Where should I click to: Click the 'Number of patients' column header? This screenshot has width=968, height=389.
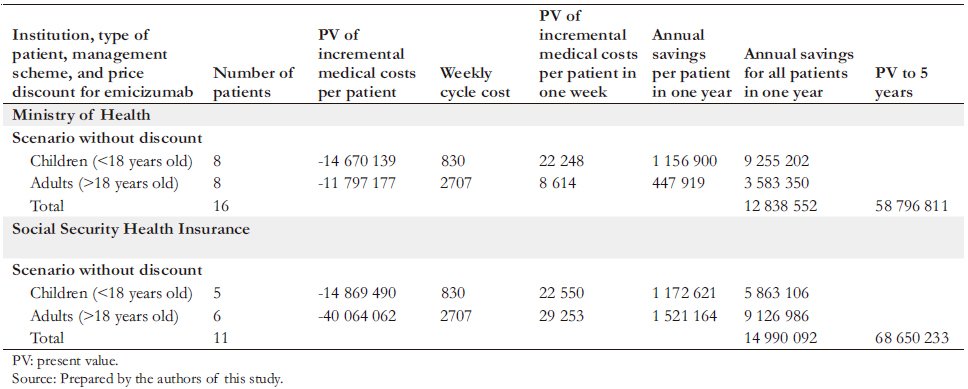[254, 83]
